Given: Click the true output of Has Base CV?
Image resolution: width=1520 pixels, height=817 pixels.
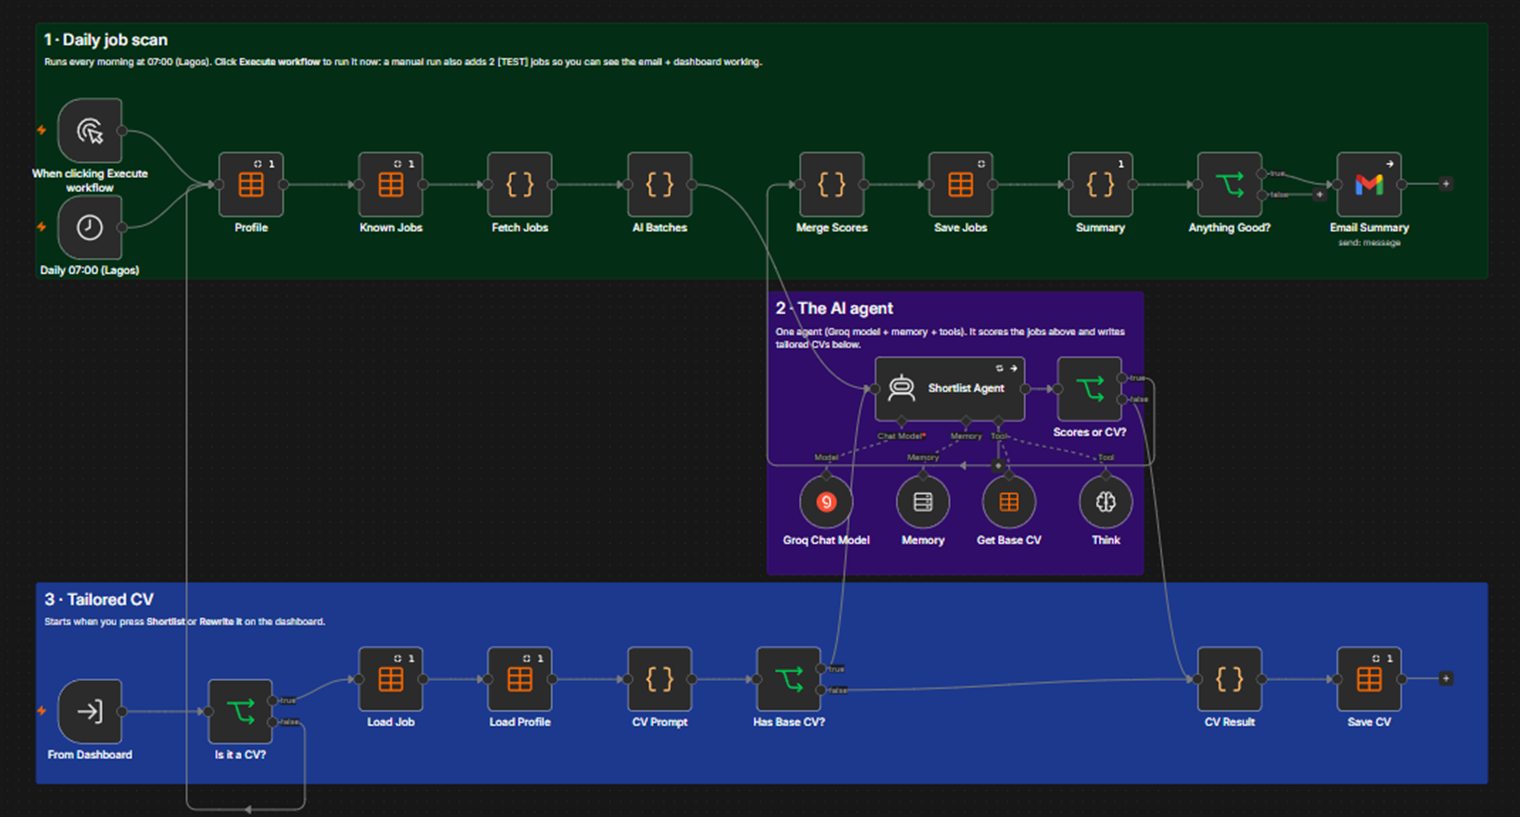Looking at the screenshot, I should point(822,668).
